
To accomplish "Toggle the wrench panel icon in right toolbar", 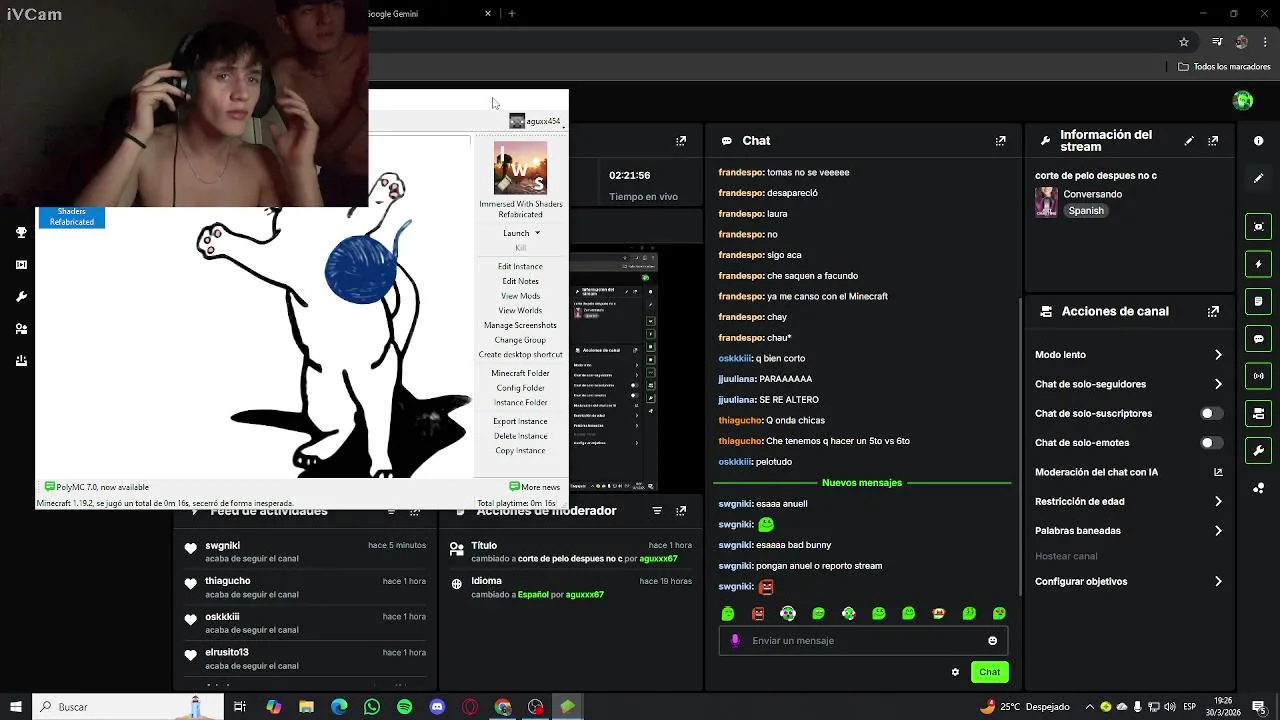I will pos(1258,451).
